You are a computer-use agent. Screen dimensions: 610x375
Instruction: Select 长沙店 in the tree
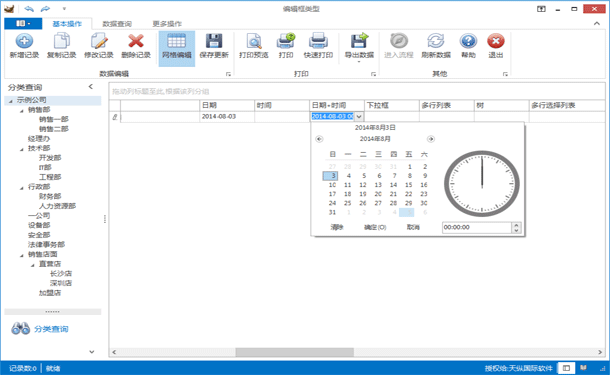click(x=61, y=273)
